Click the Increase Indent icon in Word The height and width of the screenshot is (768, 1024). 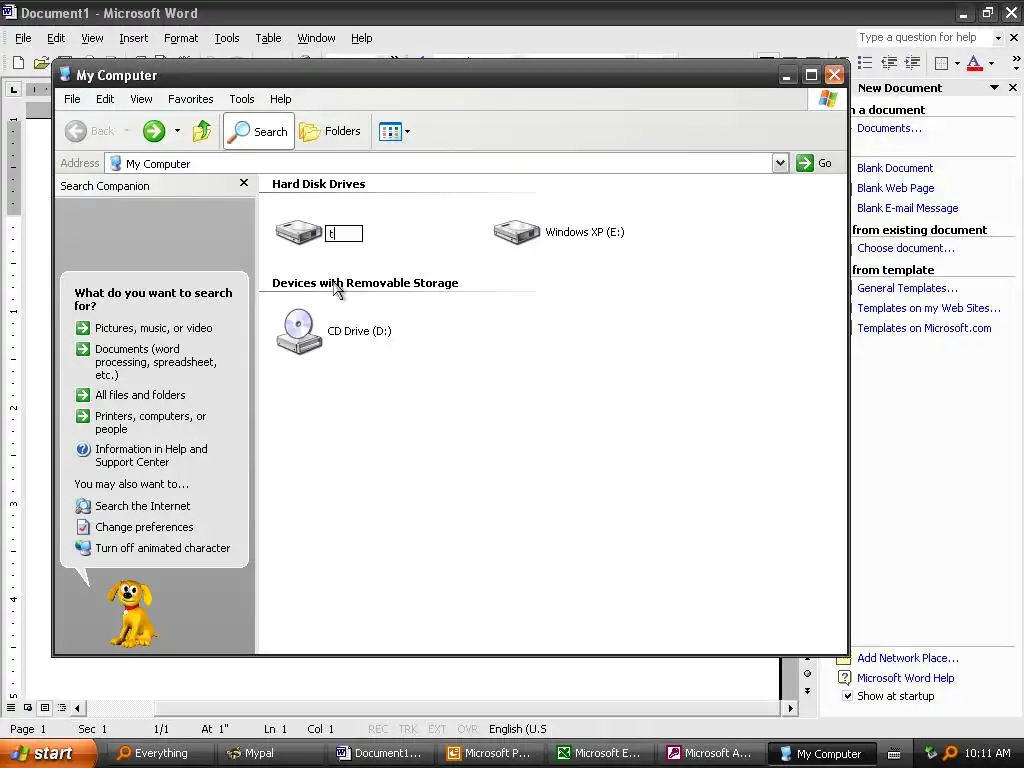point(912,63)
